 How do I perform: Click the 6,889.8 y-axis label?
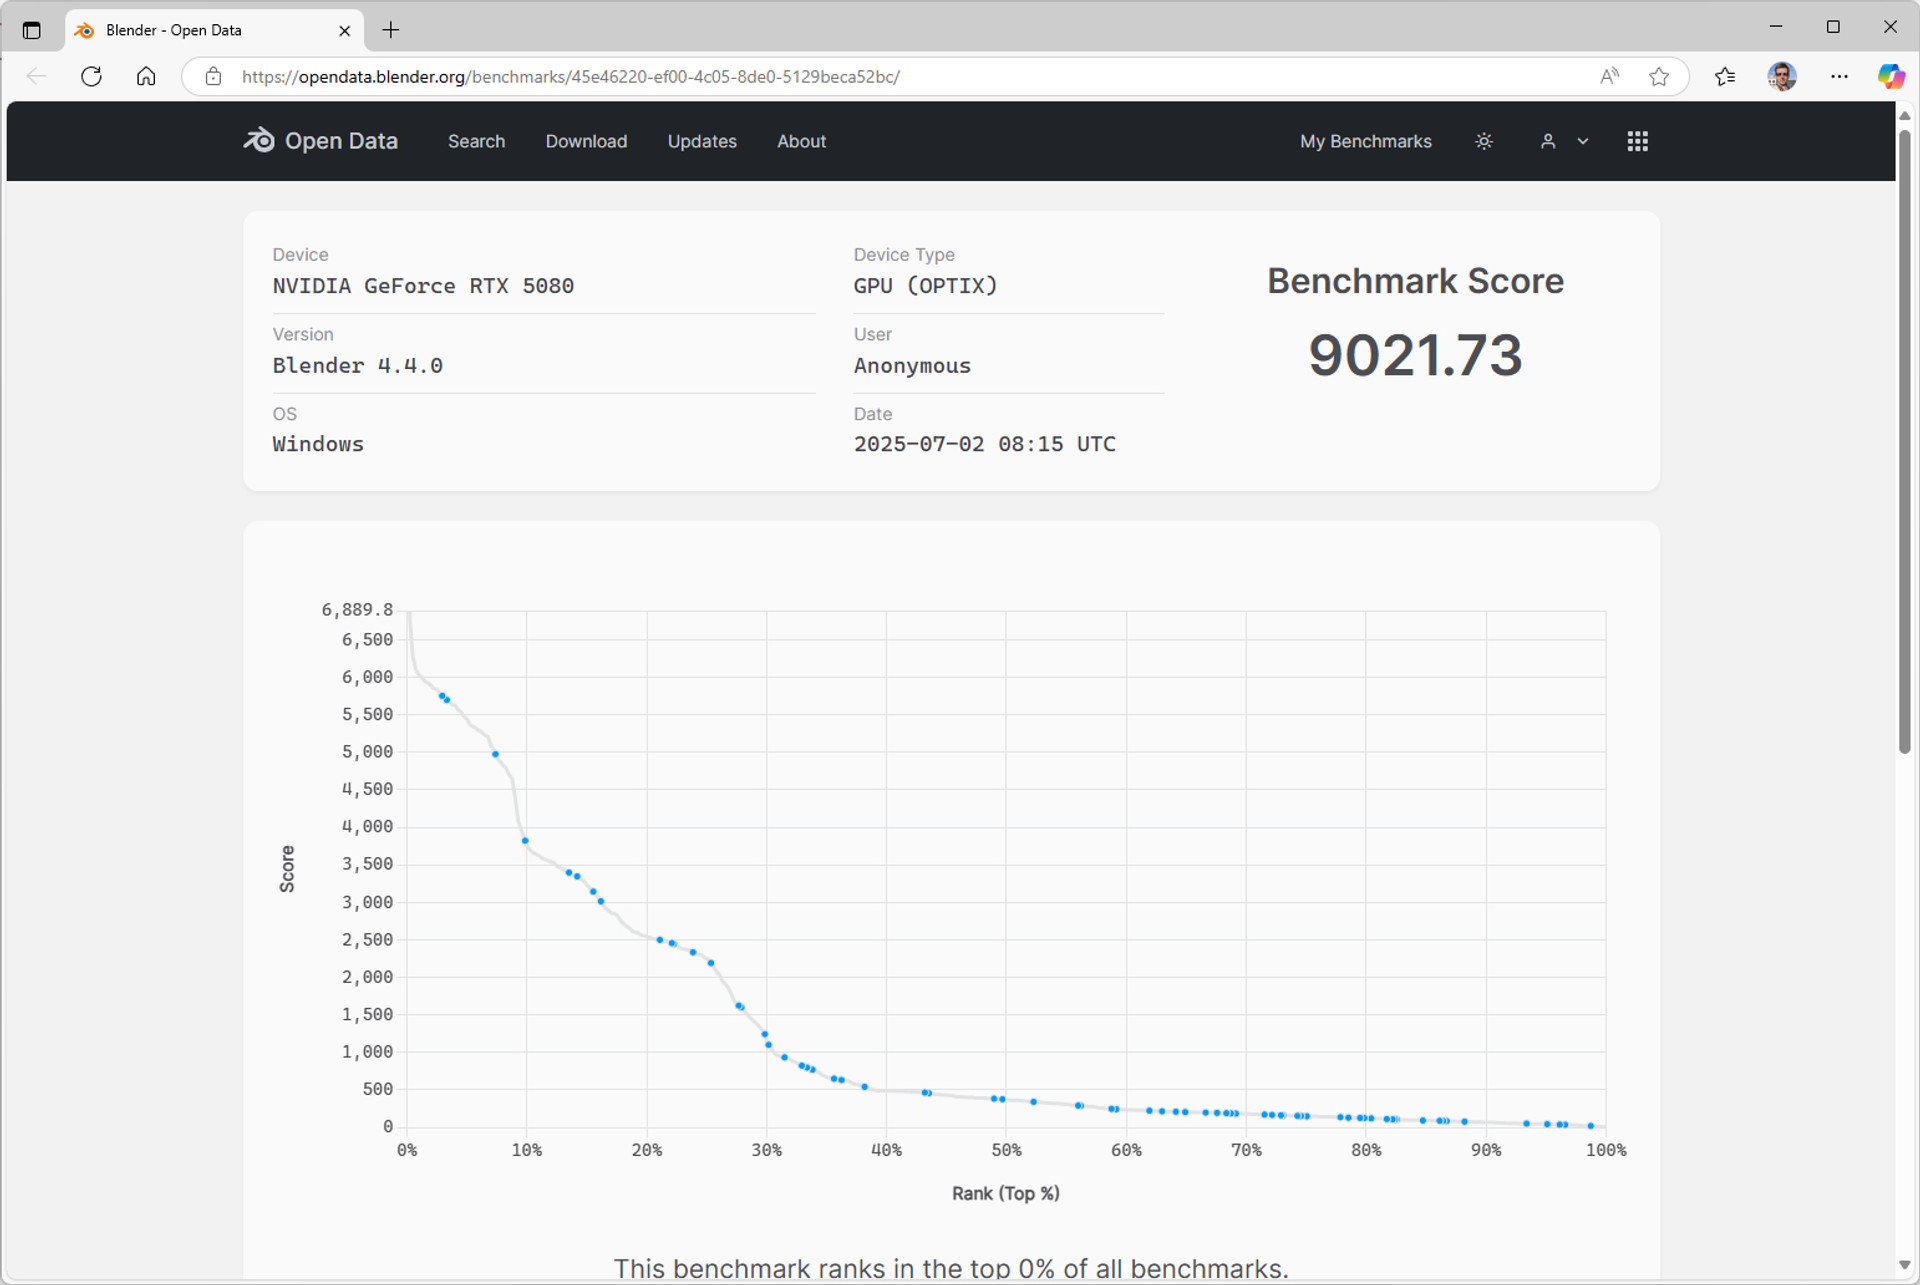click(x=357, y=609)
